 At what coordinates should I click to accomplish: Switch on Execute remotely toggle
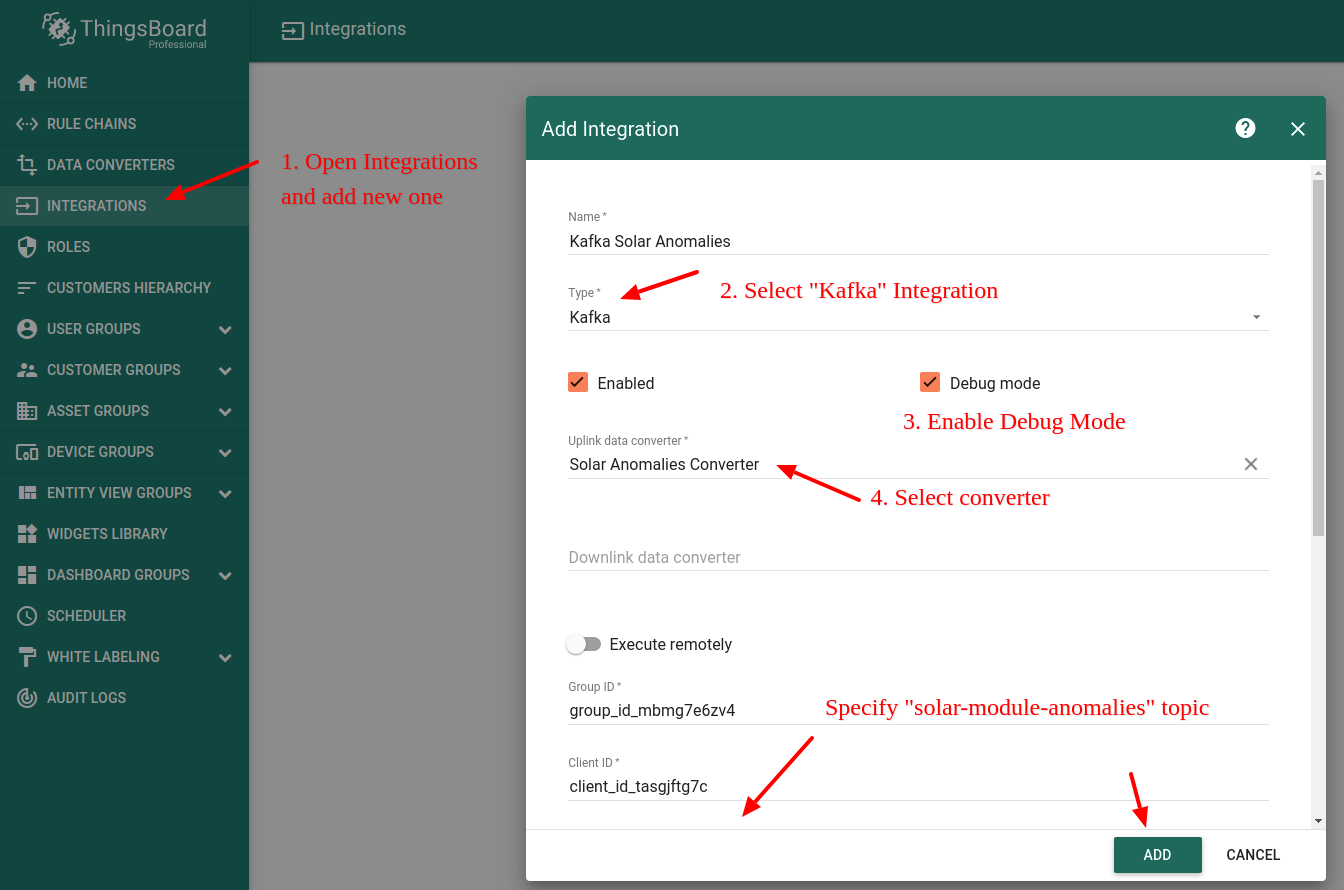583,644
